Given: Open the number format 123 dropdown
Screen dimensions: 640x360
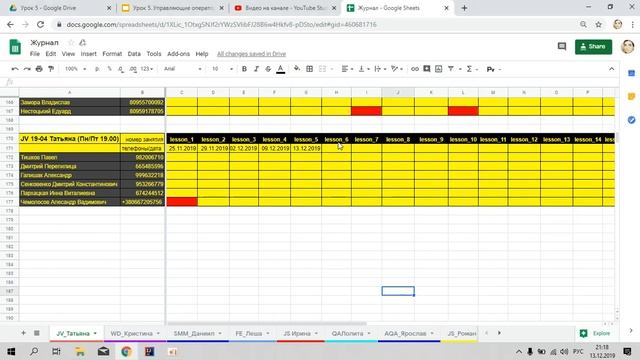Looking at the screenshot, I should pos(147,69).
